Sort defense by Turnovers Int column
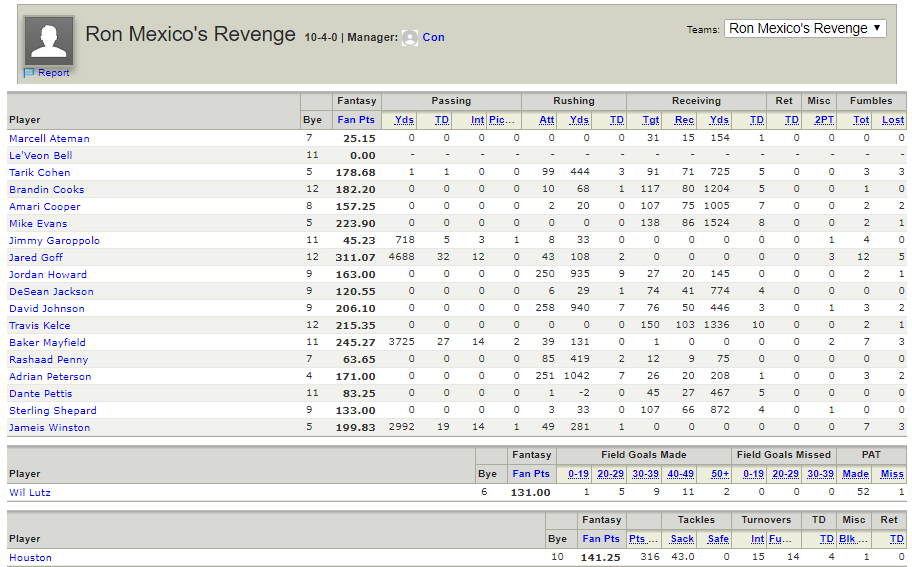This screenshot has height=567, width=912. click(x=757, y=539)
